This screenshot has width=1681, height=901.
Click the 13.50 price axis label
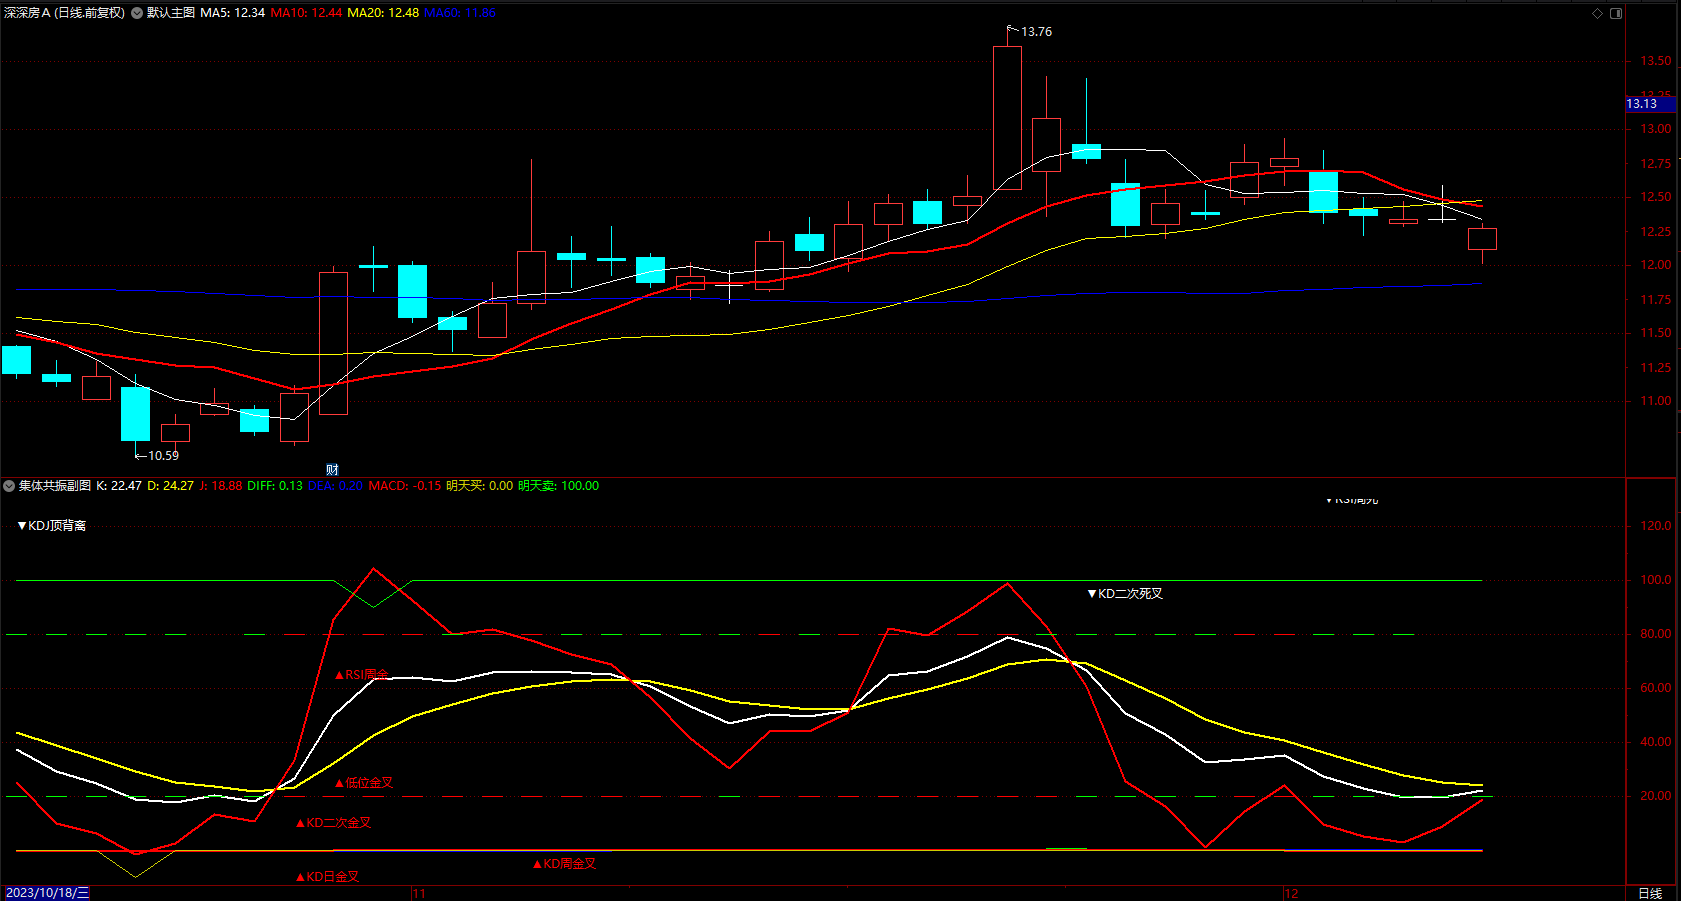pos(1656,61)
